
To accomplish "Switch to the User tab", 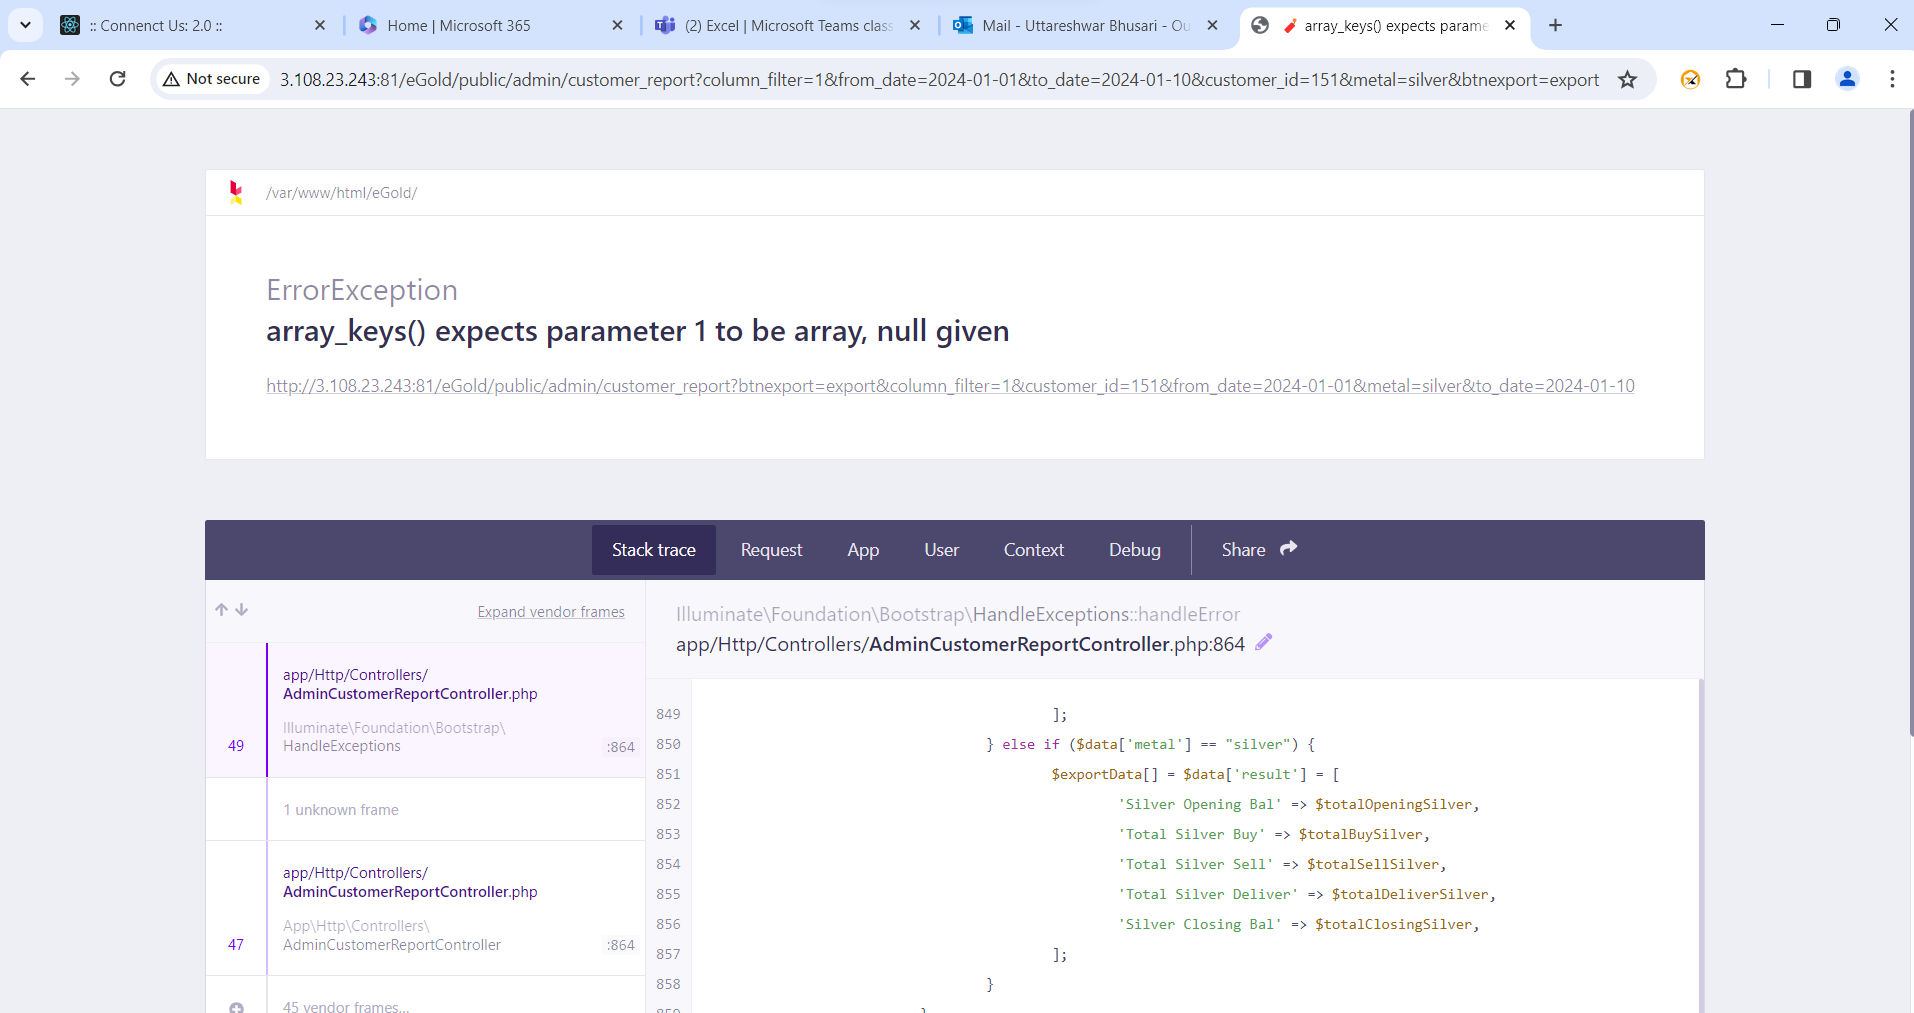I will click(x=941, y=550).
